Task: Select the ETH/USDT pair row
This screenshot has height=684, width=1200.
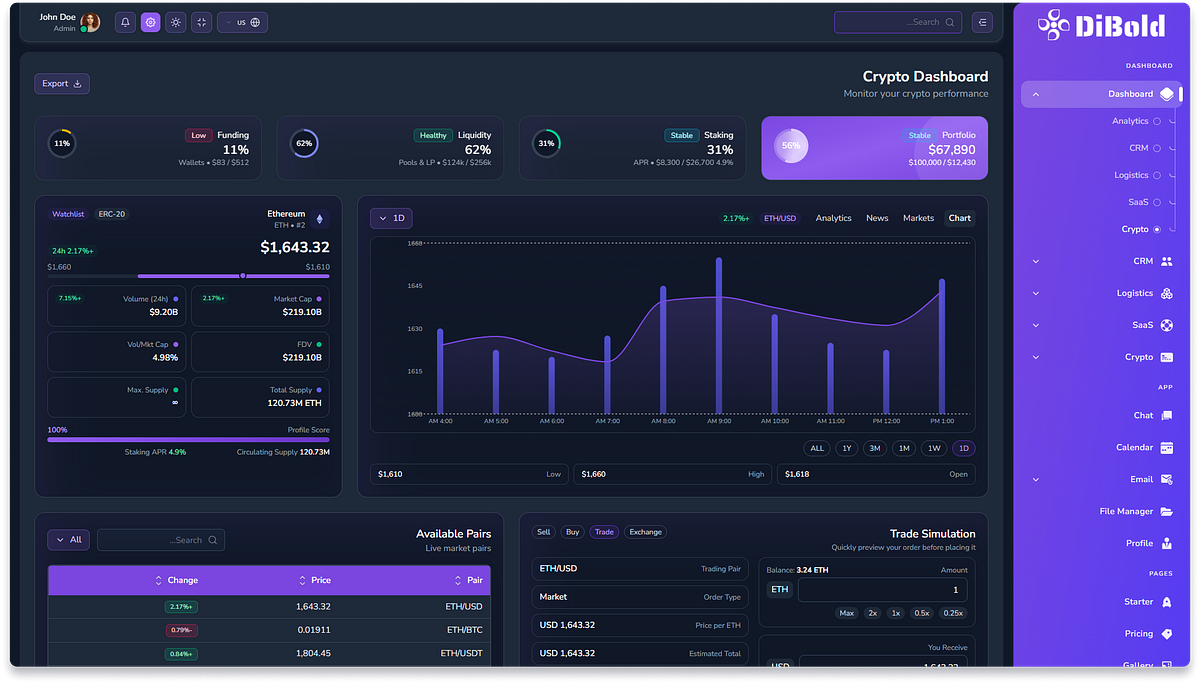Action: [x=270, y=654]
